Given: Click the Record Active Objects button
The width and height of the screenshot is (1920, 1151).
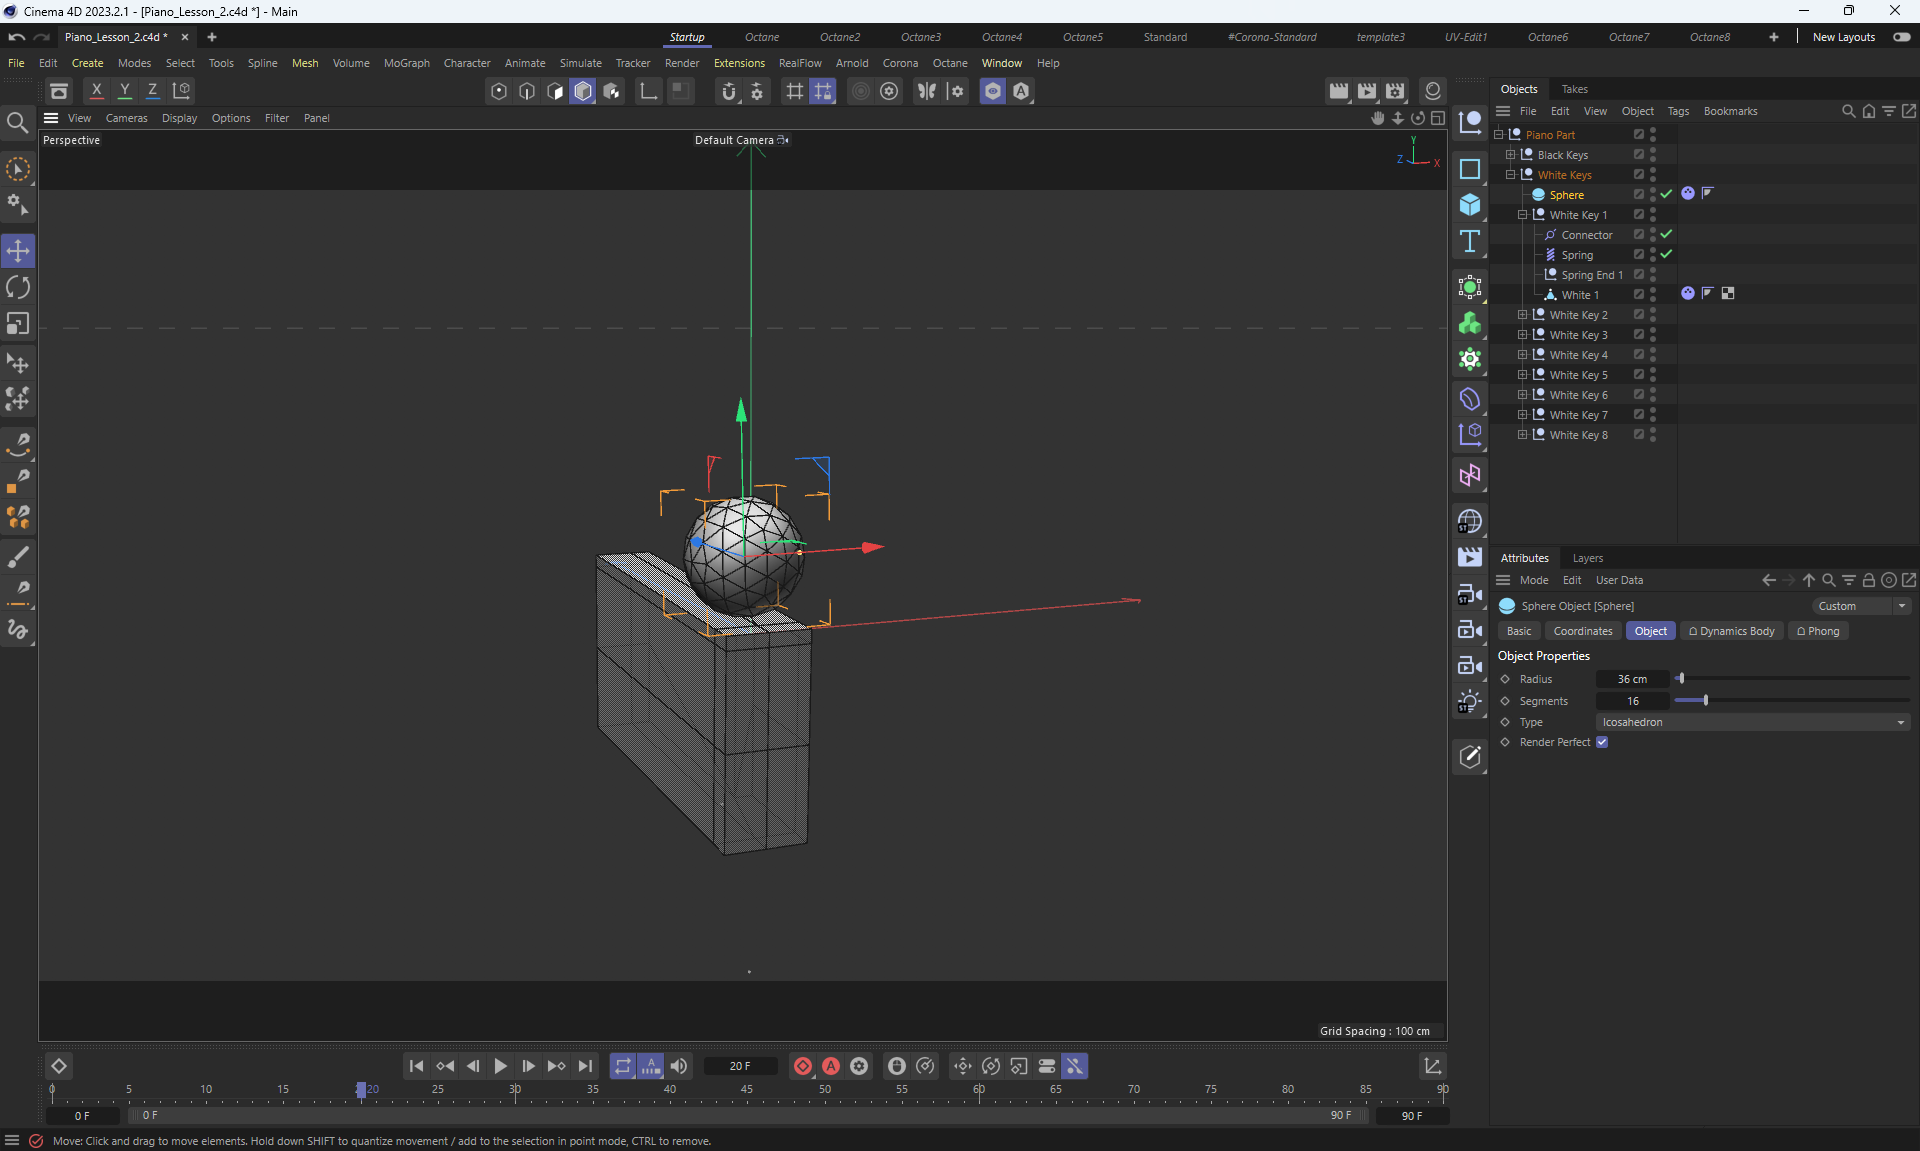Looking at the screenshot, I should (x=802, y=1066).
